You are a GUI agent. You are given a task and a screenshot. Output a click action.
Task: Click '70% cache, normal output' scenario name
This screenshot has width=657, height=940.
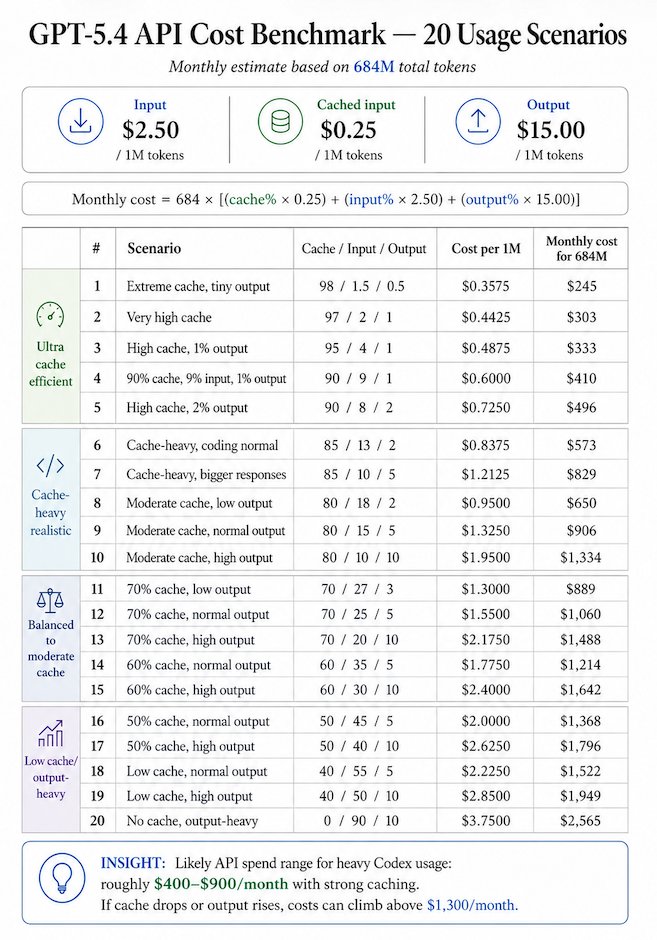click(x=198, y=614)
